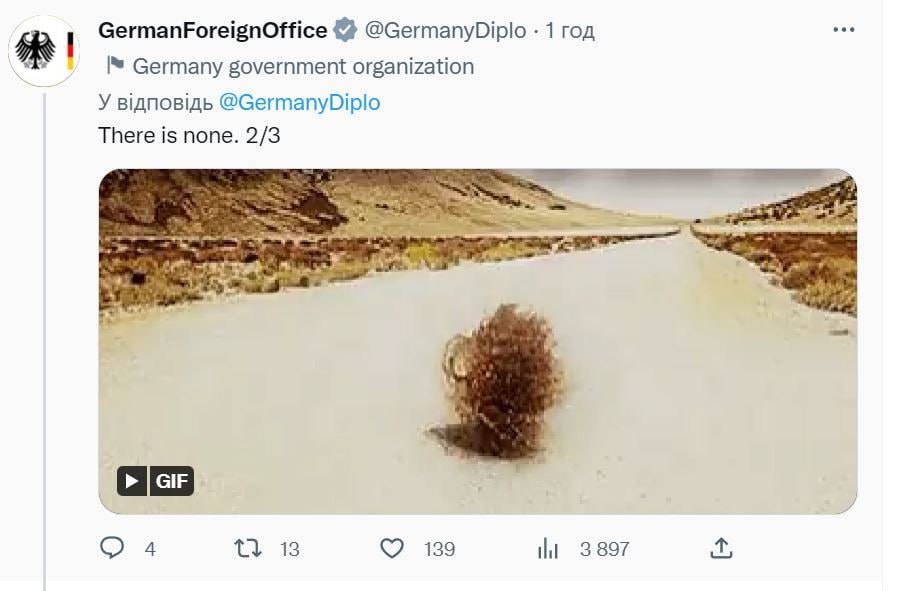This screenshot has width=906, height=591.
Task: Click the view count 3 897
Action: [x=604, y=549]
